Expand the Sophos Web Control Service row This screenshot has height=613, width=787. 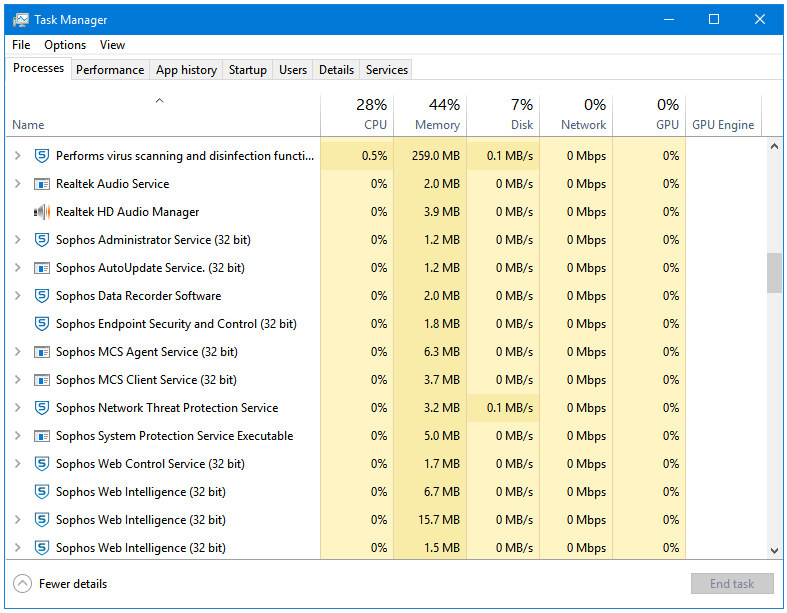click(x=18, y=464)
